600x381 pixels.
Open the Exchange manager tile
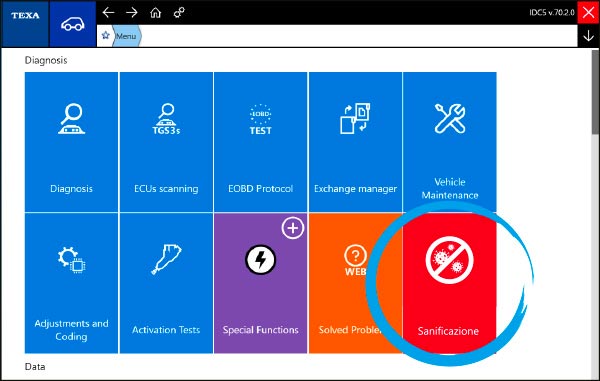355,142
